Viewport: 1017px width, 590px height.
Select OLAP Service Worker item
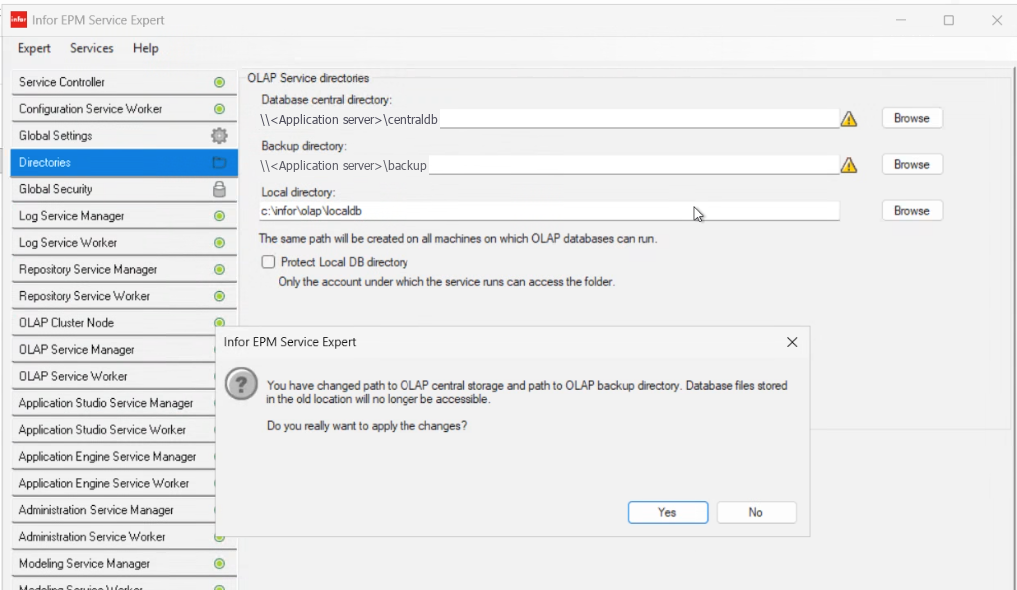(114, 376)
